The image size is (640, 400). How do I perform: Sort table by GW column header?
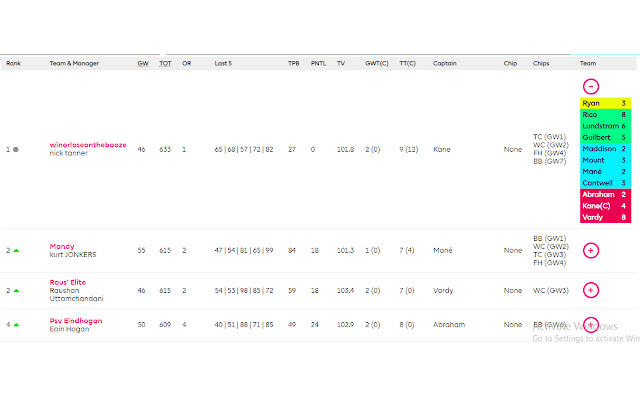pos(142,63)
